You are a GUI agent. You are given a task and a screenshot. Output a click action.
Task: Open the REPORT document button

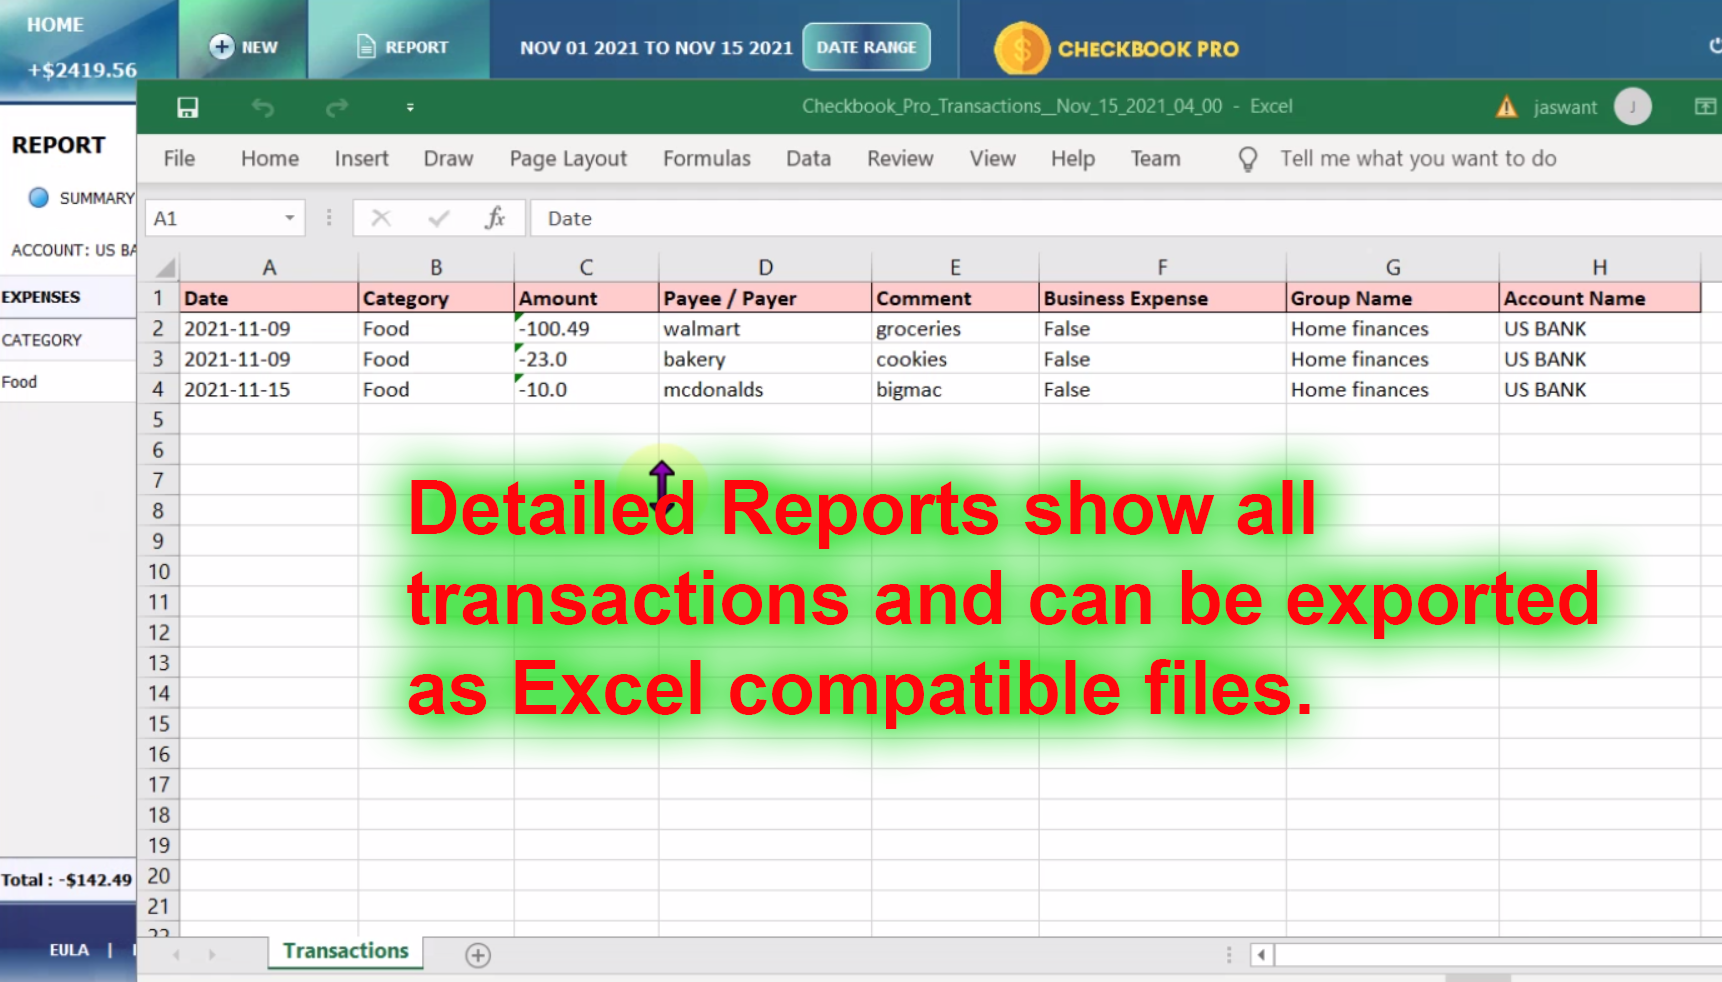pos(401,46)
